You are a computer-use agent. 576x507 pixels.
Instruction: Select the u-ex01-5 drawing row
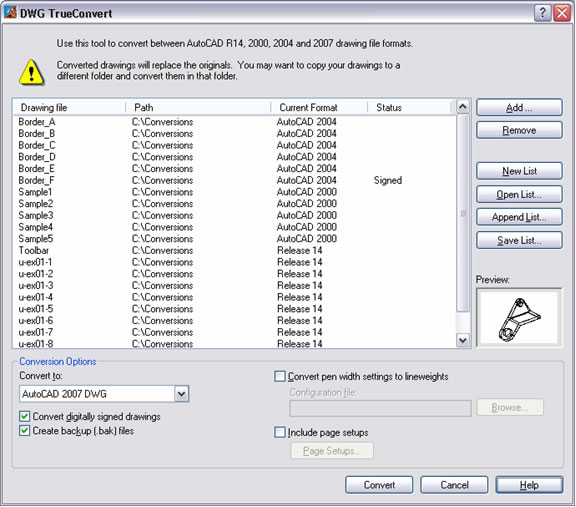click(235, 309)
